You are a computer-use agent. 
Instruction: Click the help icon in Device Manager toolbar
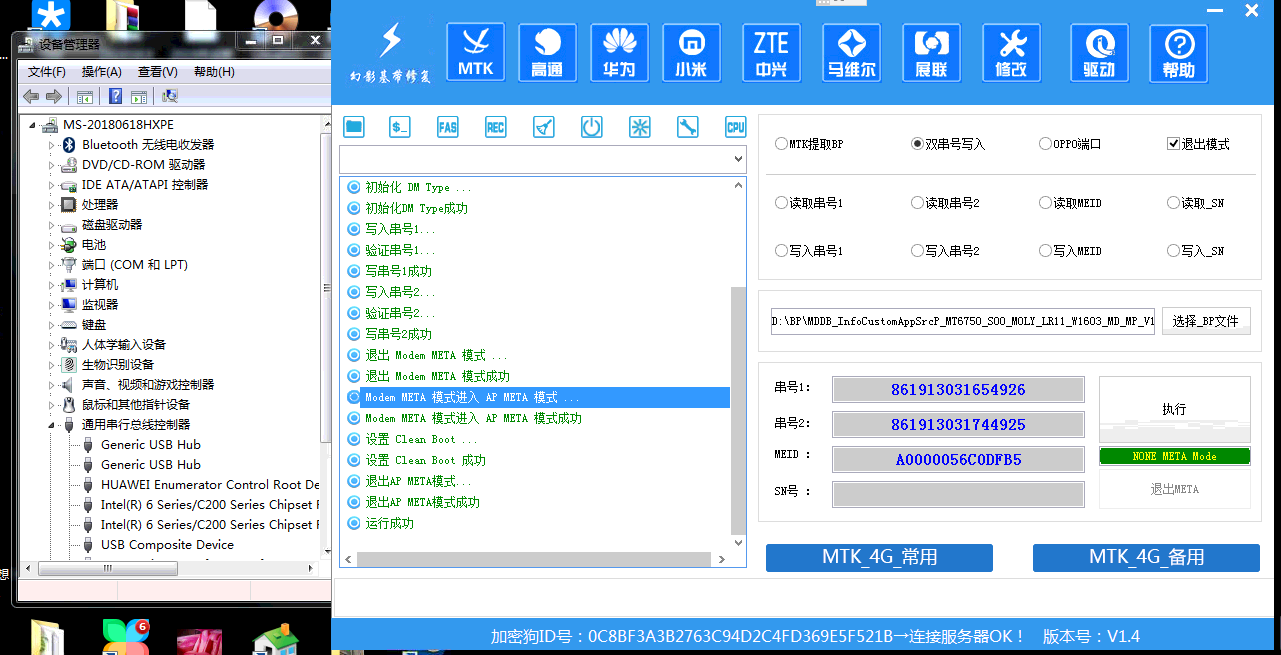coord(116,96)
